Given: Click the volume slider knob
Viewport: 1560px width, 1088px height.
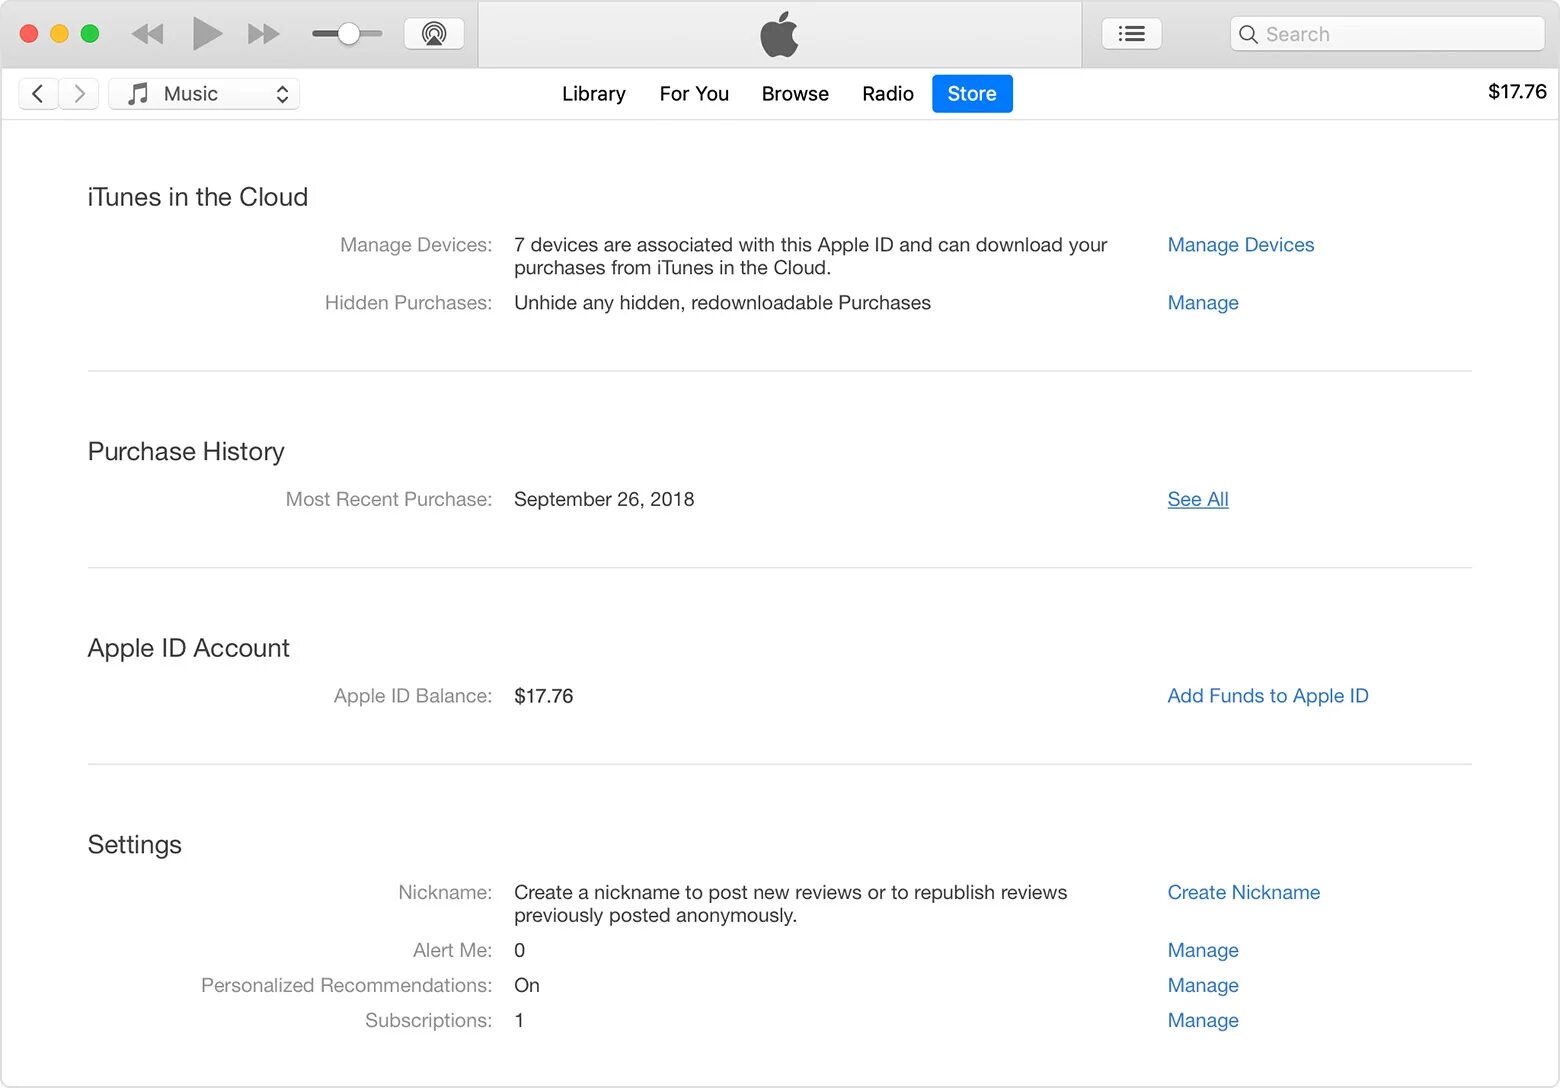Looking at the screenshot, I should click(x=348, y=34).
